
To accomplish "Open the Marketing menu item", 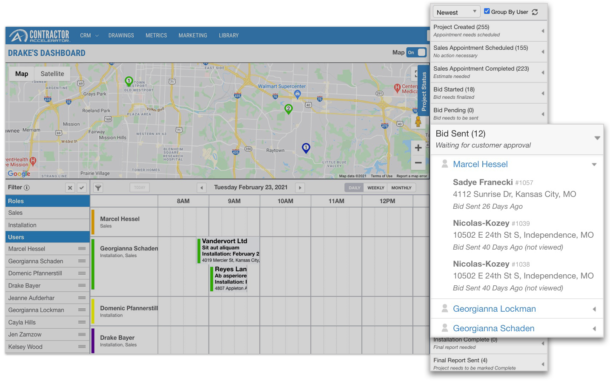I will 193,35.
